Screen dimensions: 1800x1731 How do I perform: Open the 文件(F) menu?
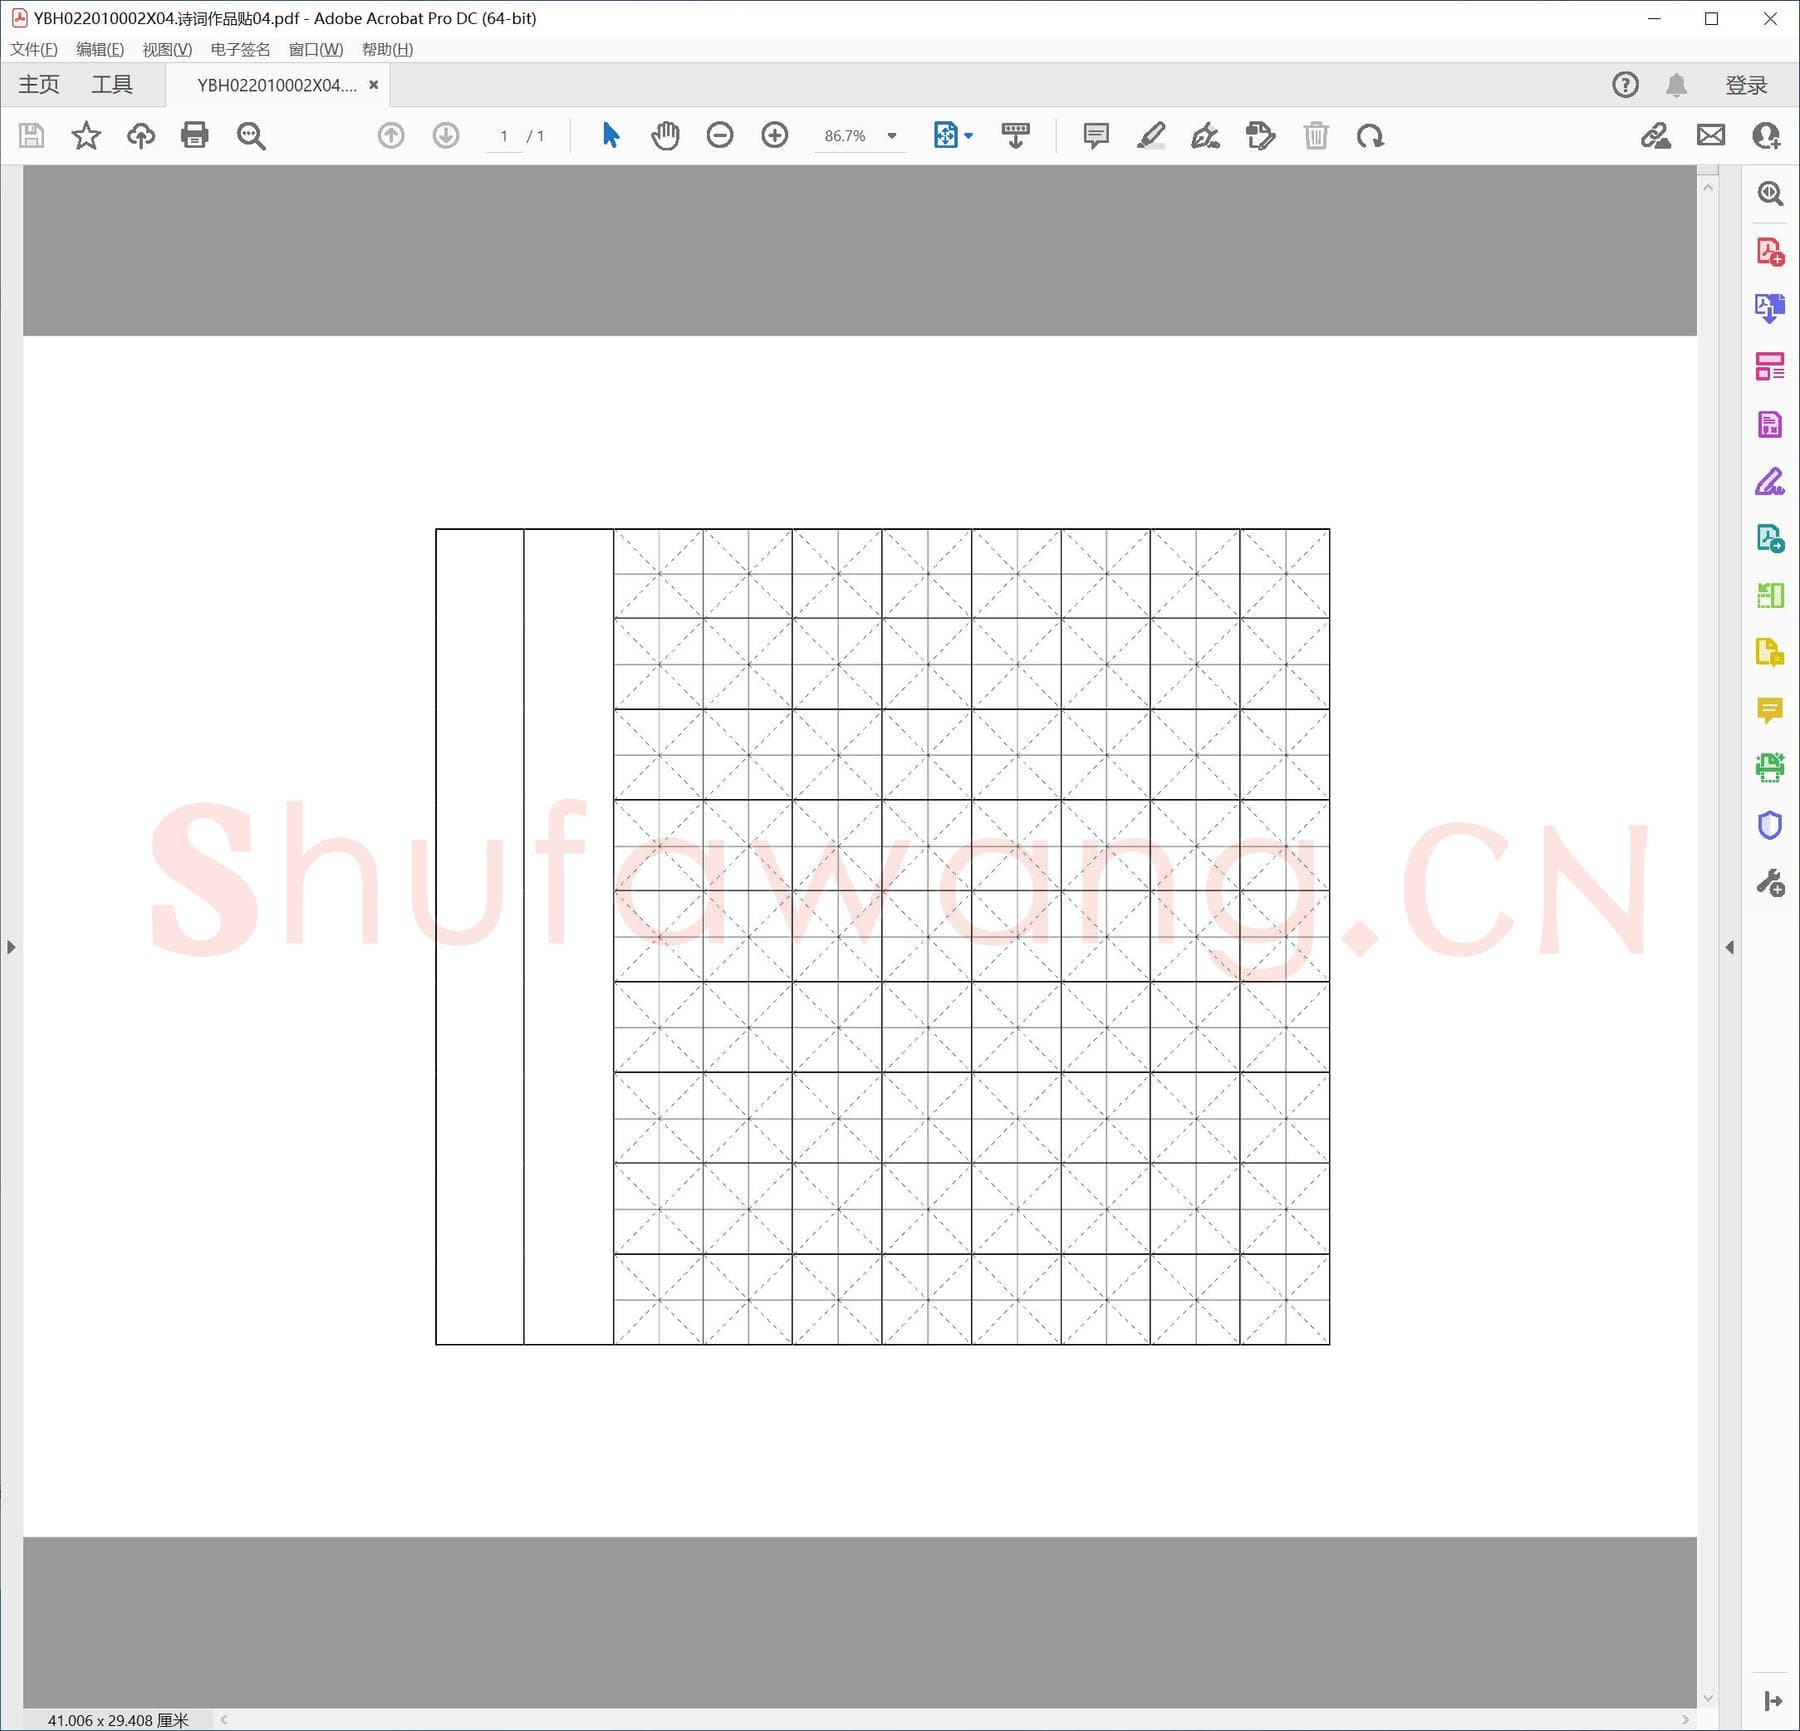[34, 49]
